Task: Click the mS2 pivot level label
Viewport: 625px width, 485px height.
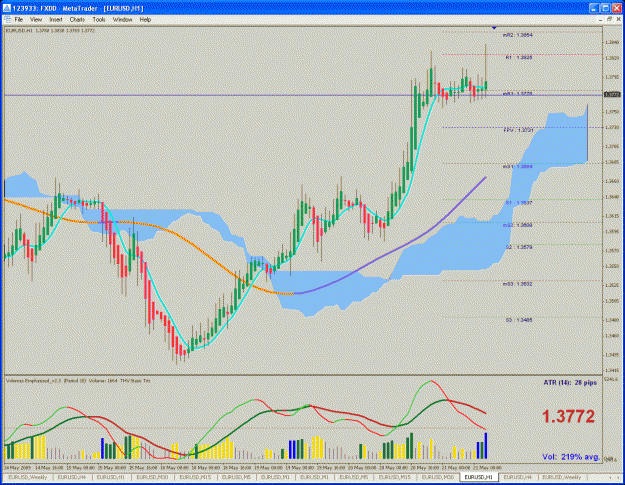Action: [x=517, y=225]
